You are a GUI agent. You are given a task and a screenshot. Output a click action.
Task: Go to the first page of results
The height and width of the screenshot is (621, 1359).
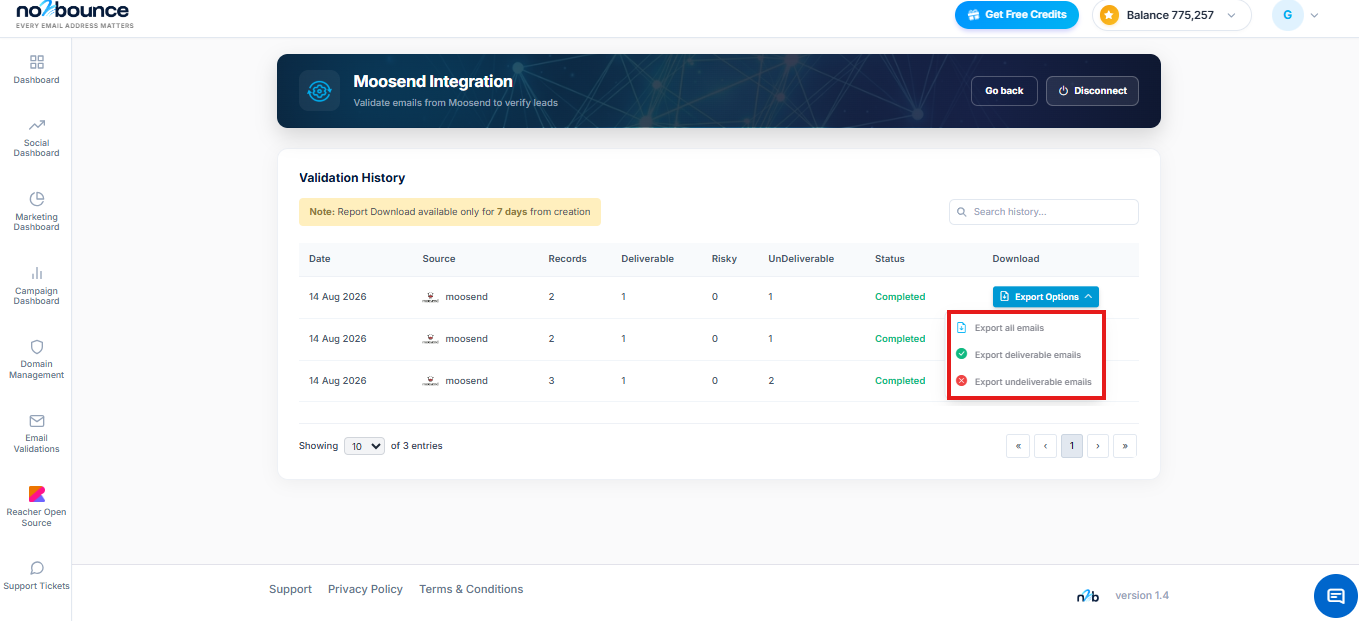click(1018, 446)
